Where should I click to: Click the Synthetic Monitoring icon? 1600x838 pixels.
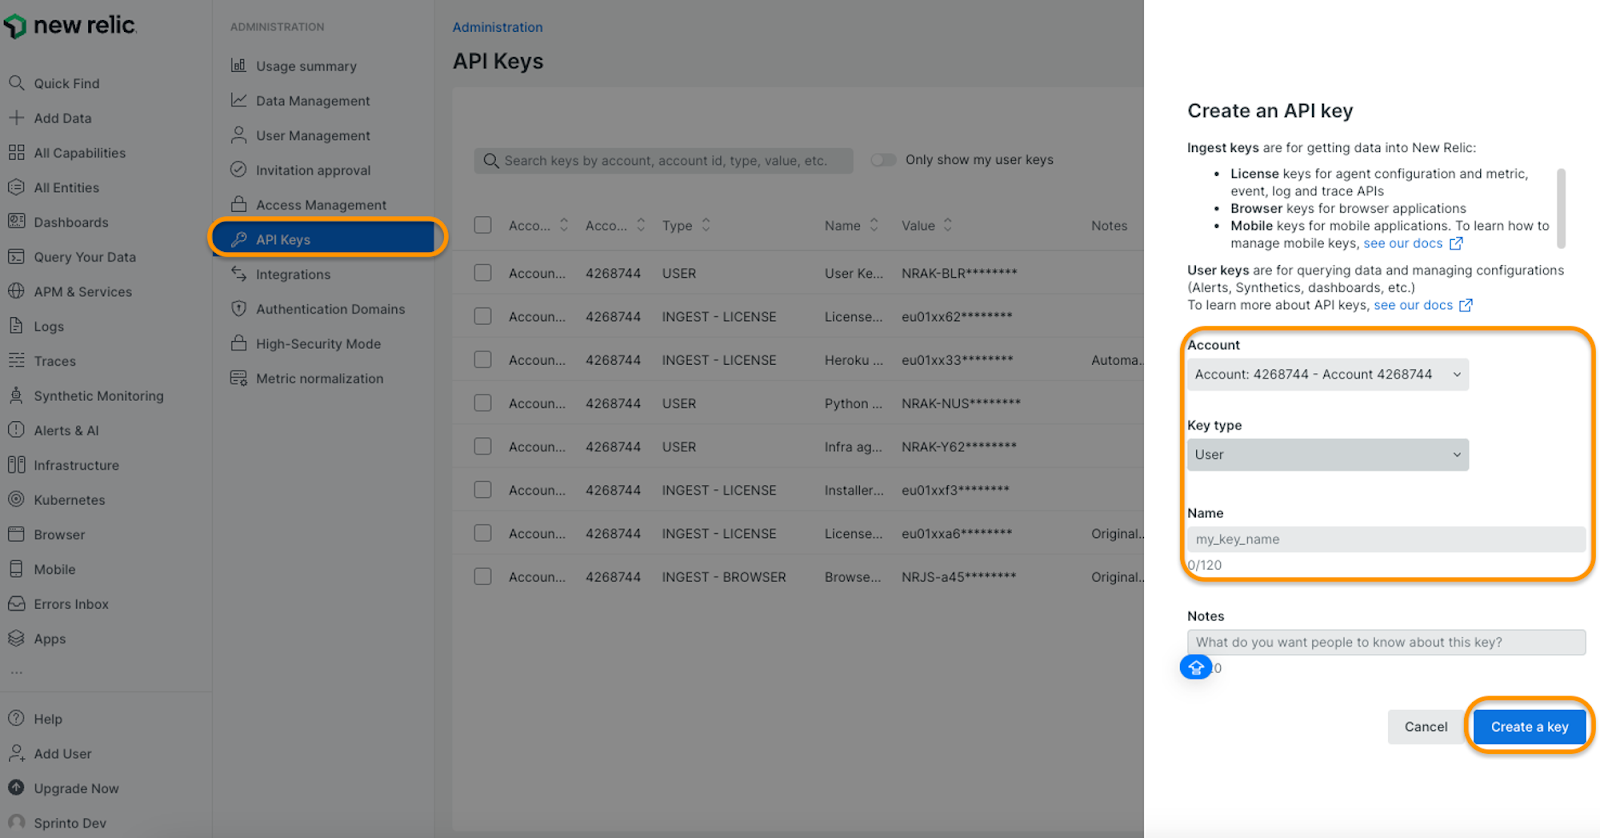tap(16, 396)
